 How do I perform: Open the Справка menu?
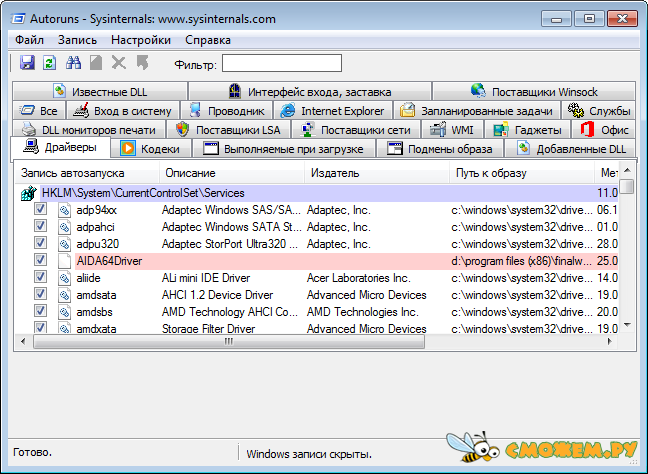coord(208,40)
